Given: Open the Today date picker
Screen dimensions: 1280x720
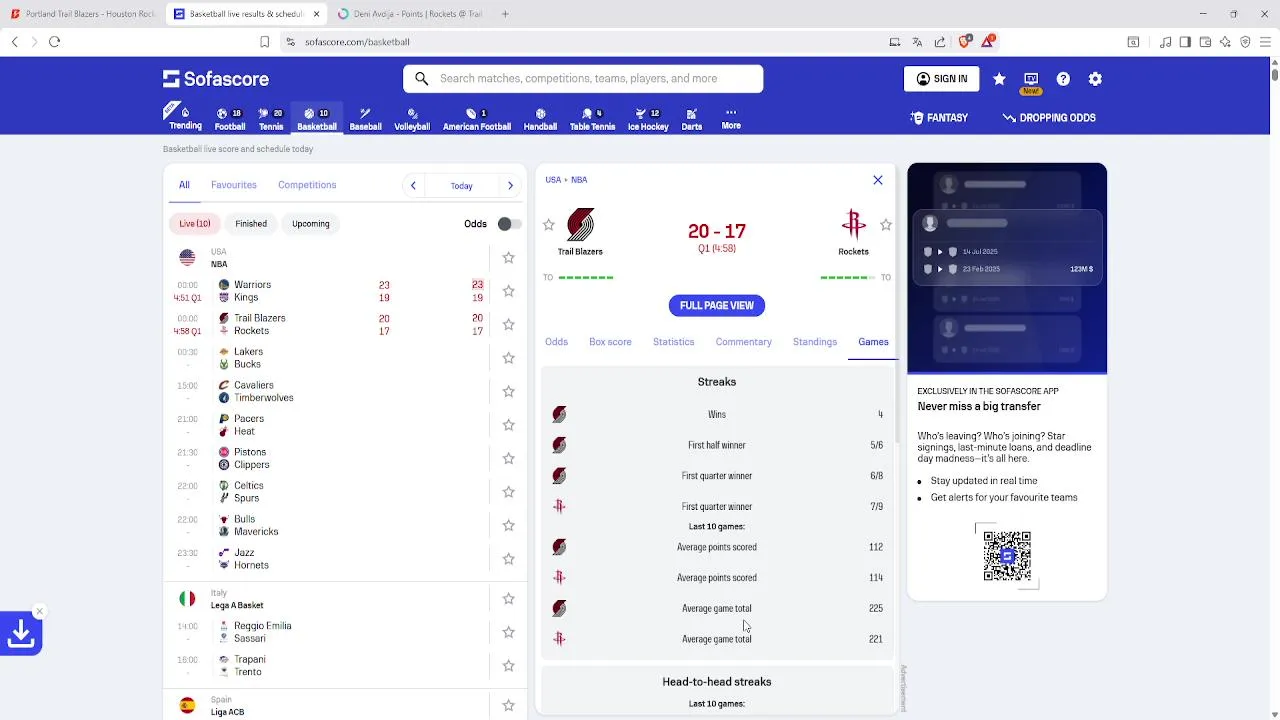Looking at the screenshot, I should [x=461, y=186].
